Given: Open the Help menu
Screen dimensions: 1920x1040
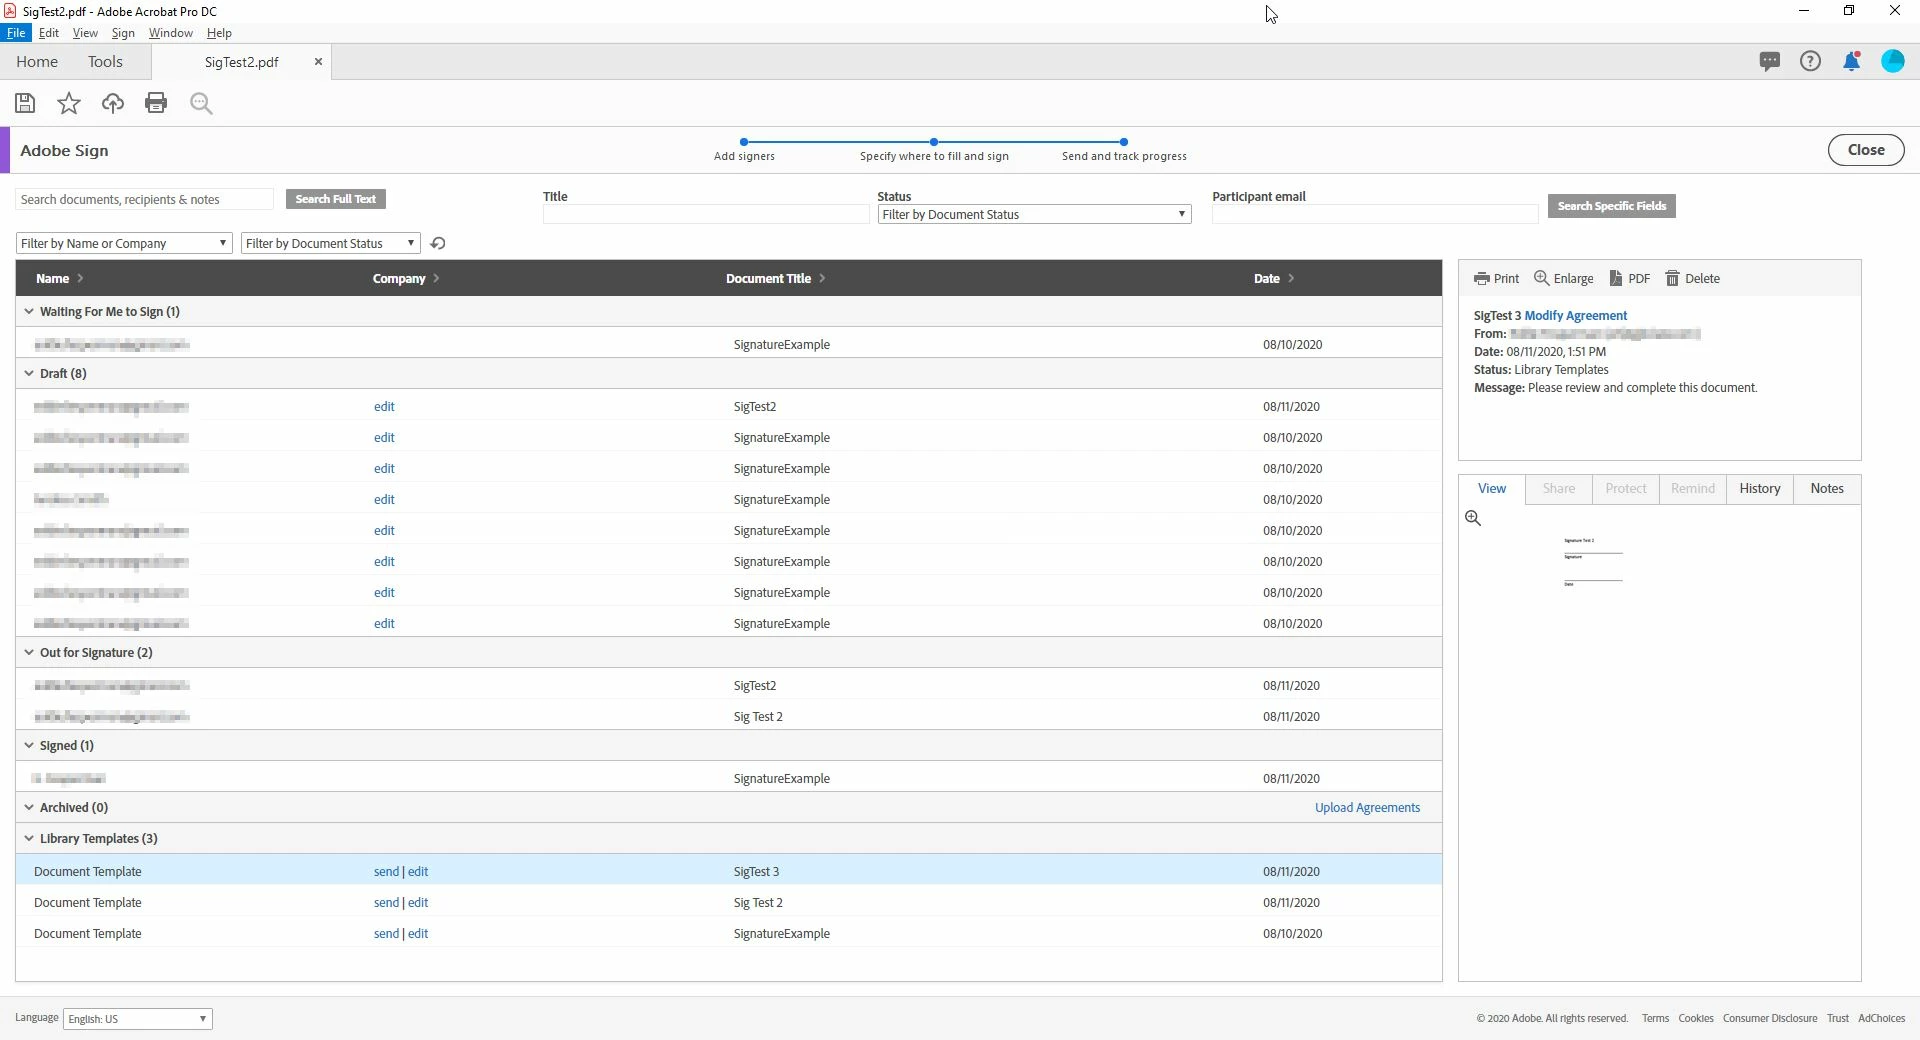Looking at the screenshot, I should click(219, 33).
